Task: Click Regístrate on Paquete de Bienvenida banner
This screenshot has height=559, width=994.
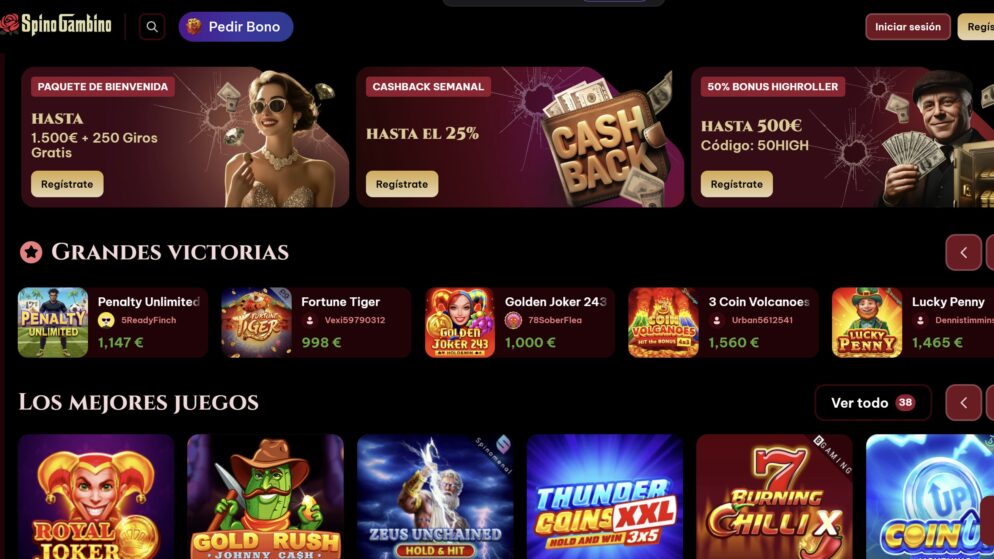Action: pyautogui.click(x=67, y=184)
